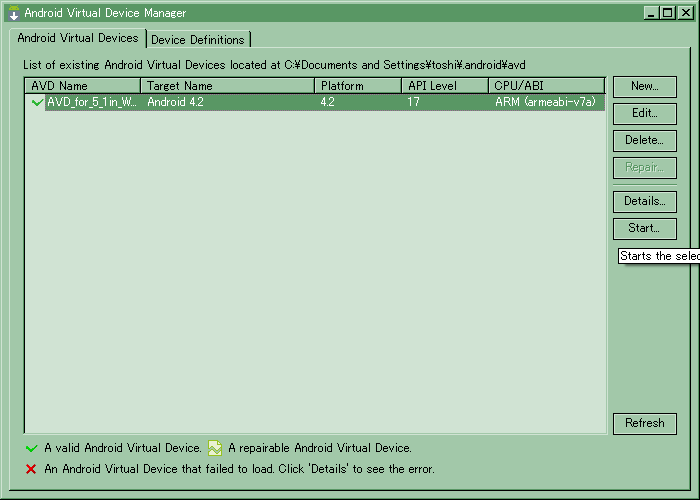This screenshot has height=500, width=700.
Task: Select the Android Virtual Devices tab
Action: tap(78, 38)
